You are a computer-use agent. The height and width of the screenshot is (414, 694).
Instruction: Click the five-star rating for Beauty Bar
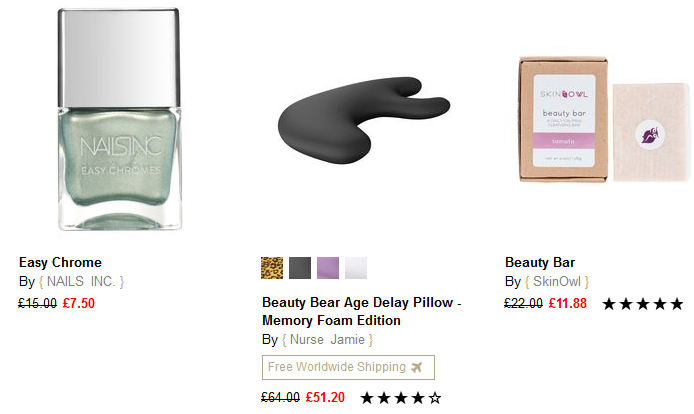pyautogui.click(x=642, y=304)
